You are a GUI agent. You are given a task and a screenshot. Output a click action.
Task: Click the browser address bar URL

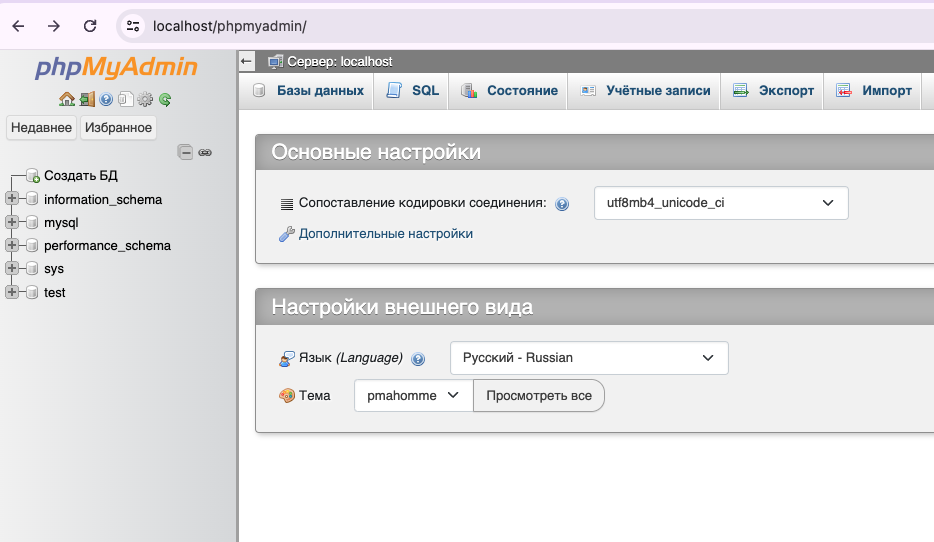[x=230, y=26]
